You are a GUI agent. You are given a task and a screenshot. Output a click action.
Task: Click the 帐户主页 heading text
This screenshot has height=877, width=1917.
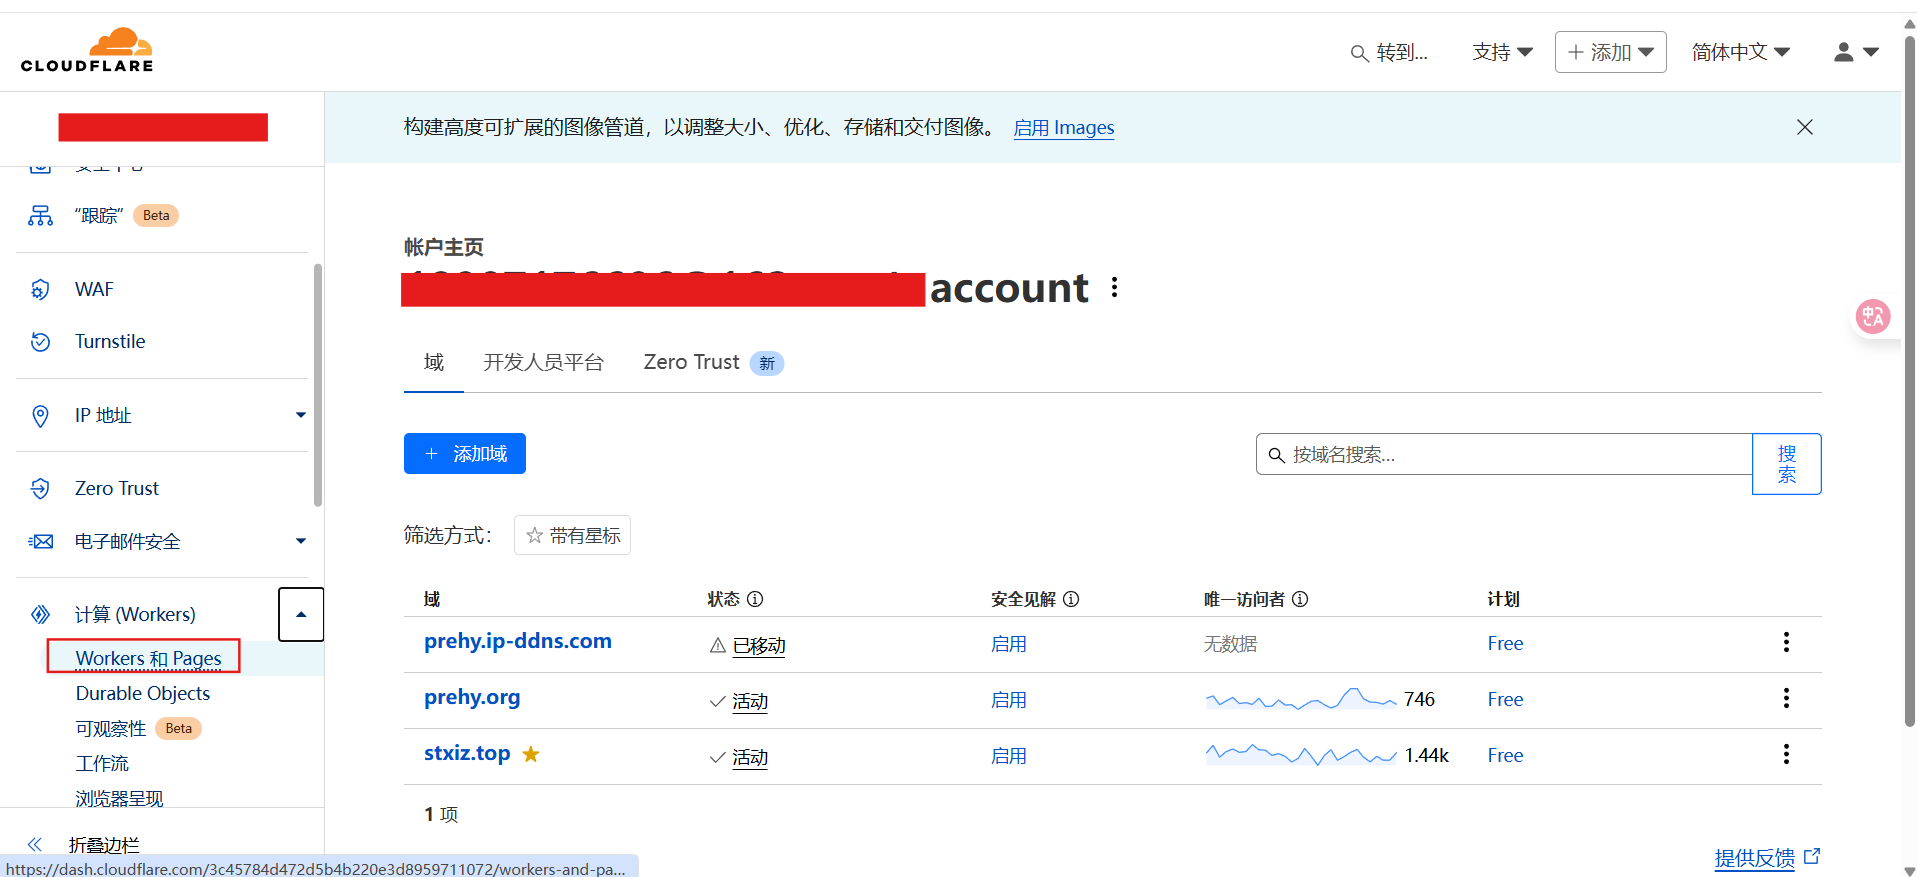point(444,247)
